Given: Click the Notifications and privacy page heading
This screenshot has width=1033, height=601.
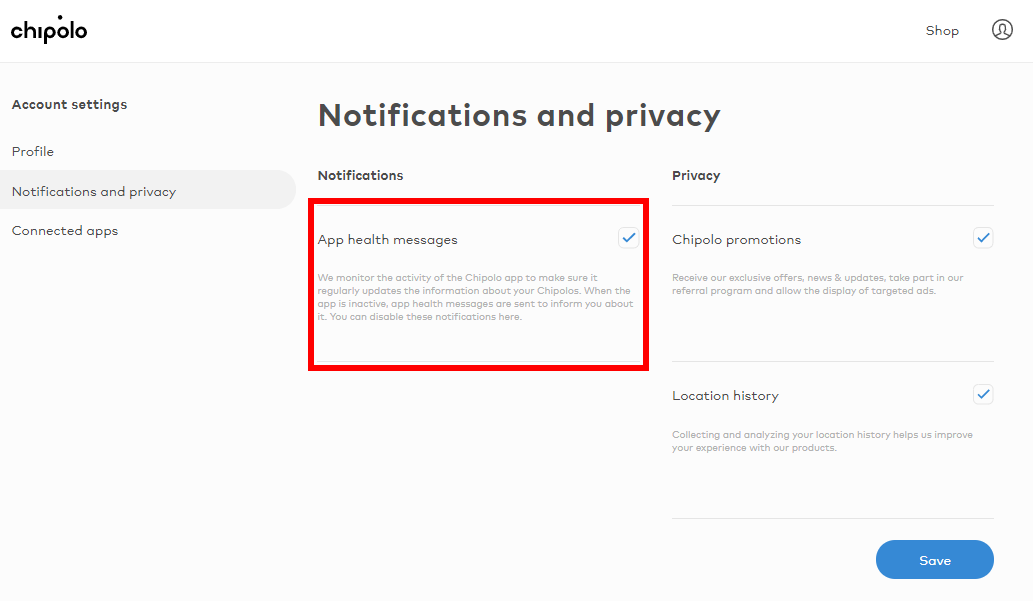Looking at the screenshot, I should (x=519, y=116).
